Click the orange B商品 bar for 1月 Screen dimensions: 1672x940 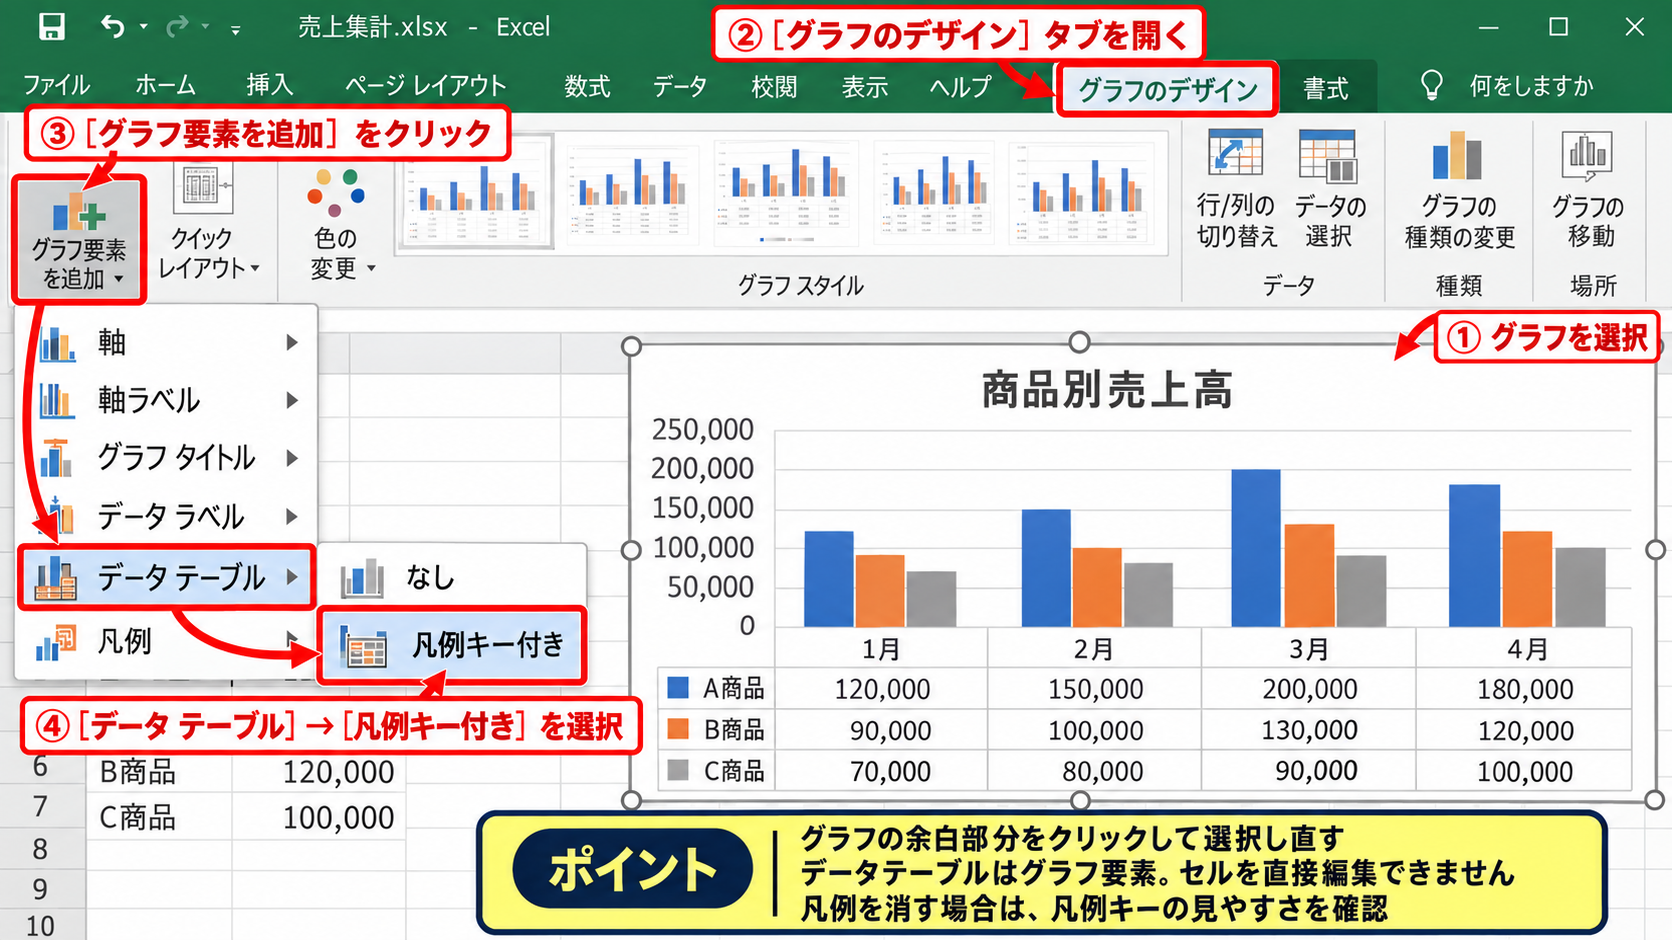(880, 591)
